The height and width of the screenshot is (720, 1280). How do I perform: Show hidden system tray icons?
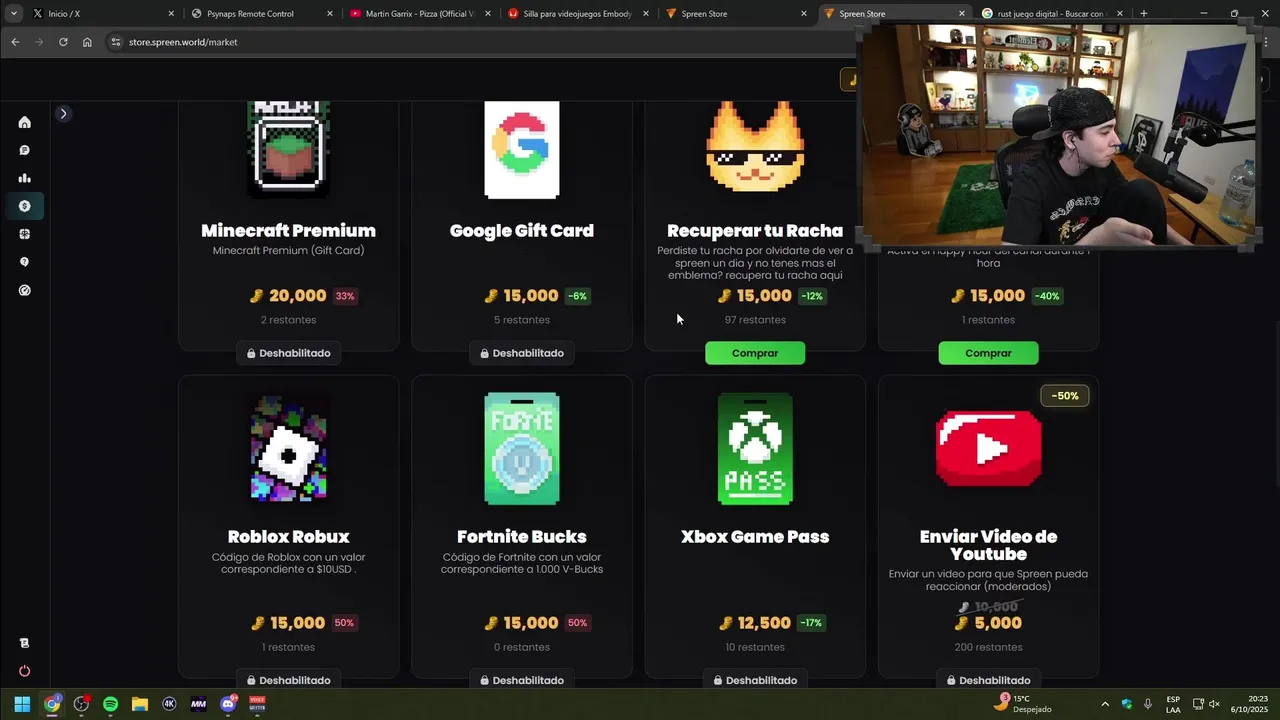coord(1104,704)
